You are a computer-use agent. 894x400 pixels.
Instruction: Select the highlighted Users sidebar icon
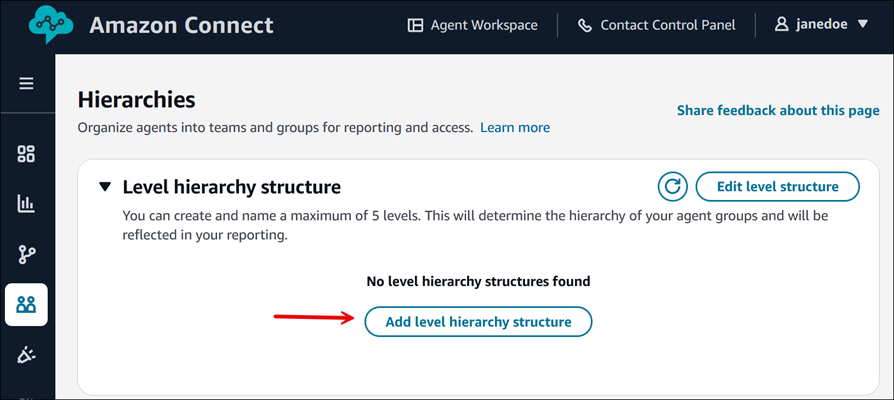26,305
